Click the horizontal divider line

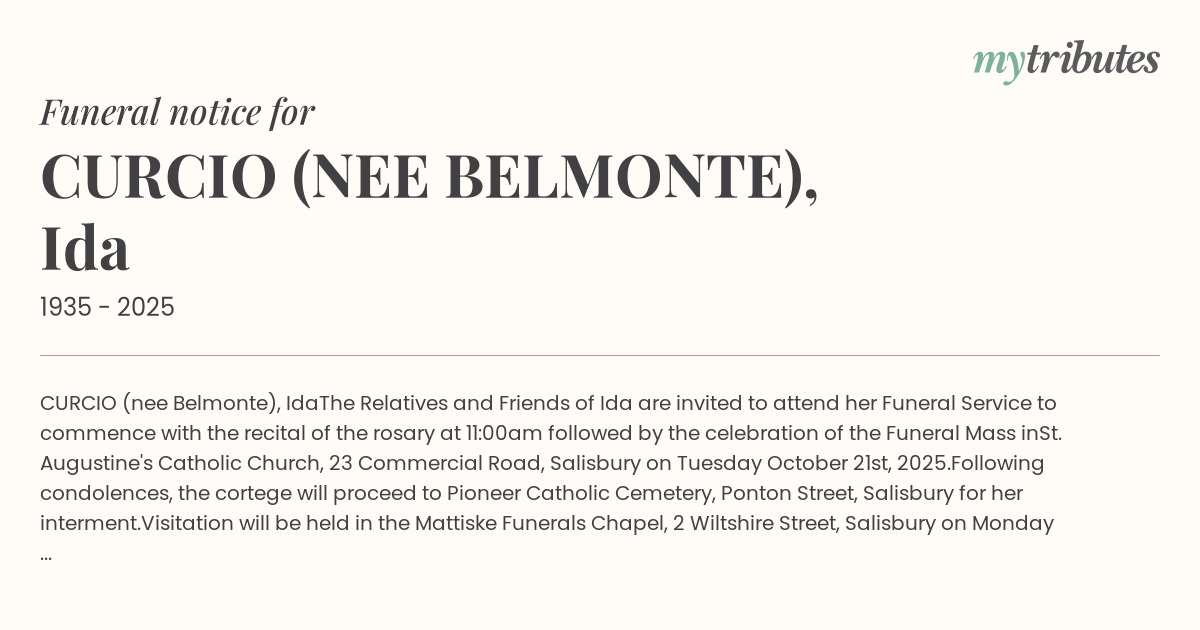point(600,355)
